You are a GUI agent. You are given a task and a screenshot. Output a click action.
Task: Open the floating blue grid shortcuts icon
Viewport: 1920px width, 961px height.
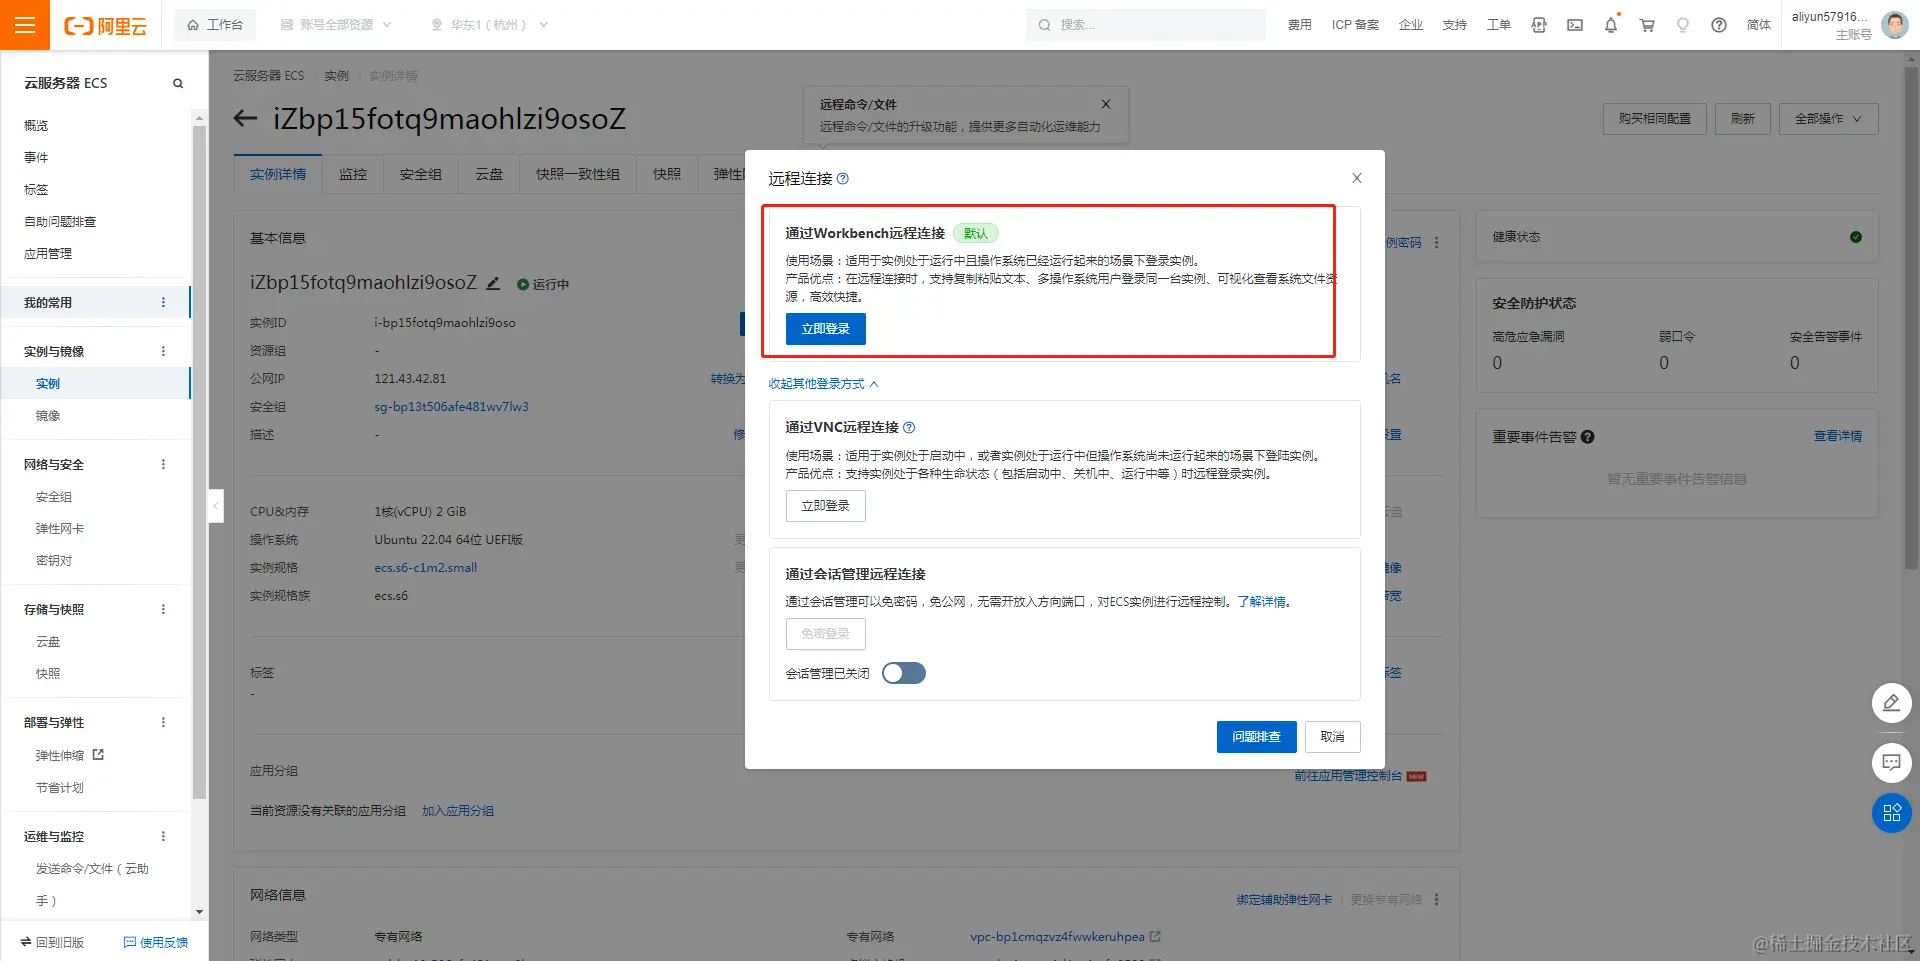point(1892,813)
